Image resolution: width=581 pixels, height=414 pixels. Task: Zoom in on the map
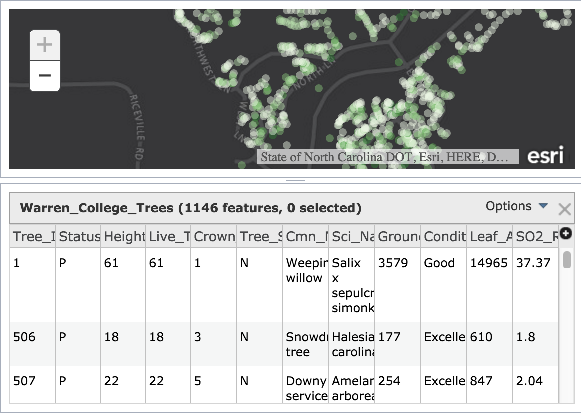pyautogui.click(x=44, y=45)
